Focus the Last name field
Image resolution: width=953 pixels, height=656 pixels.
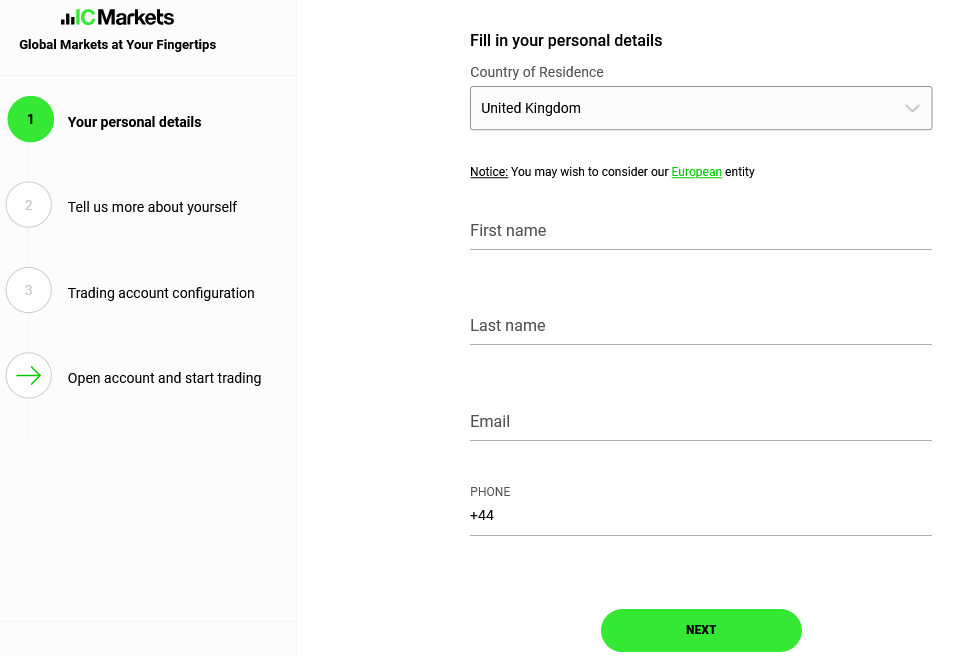[x=701, y=326]
